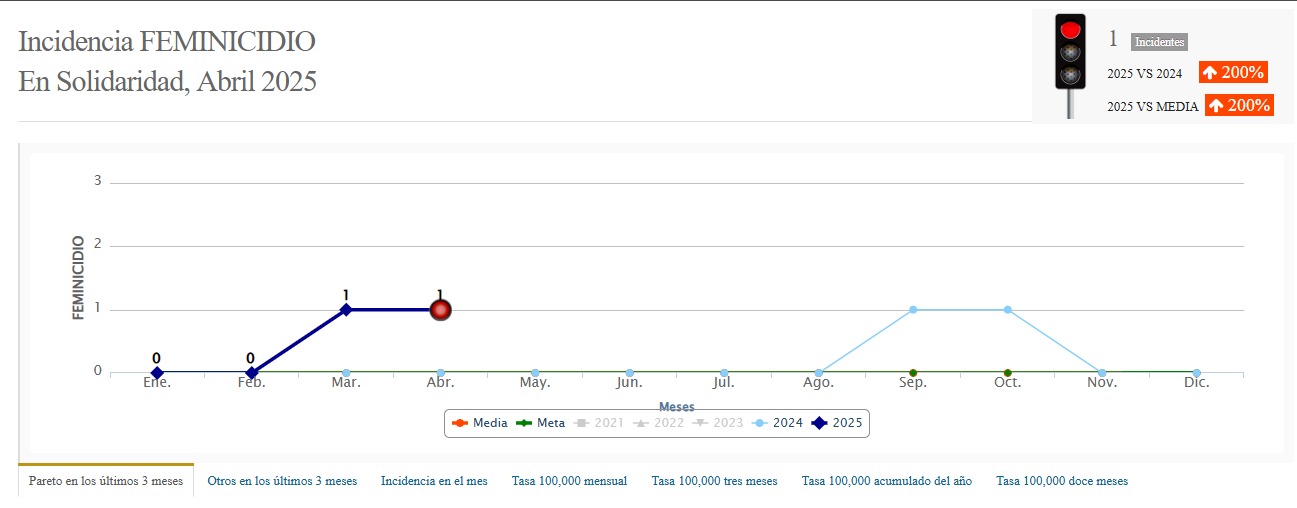The height and width of the screenshot is (508, 1297).
Task: Click the 2025 VS MEDIA 200% badge
Action: (1238, 105)
